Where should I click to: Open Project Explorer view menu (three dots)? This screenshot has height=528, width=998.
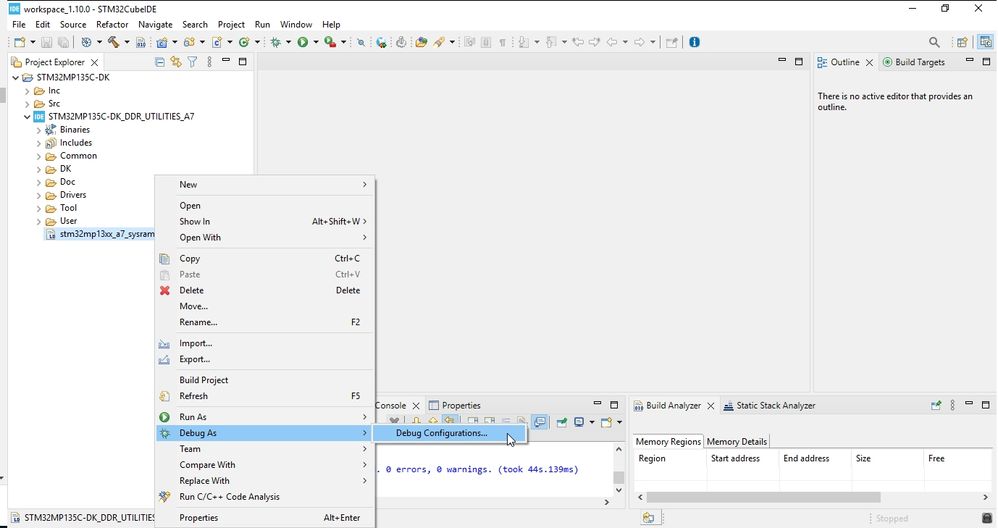[209, 62]
